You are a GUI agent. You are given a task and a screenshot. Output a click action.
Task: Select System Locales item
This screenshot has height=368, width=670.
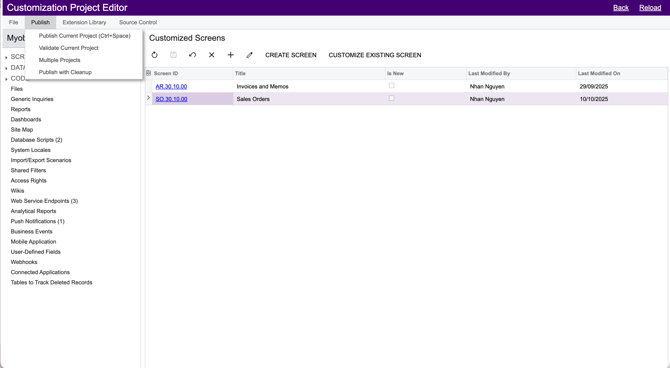click(x=30, y=150)
